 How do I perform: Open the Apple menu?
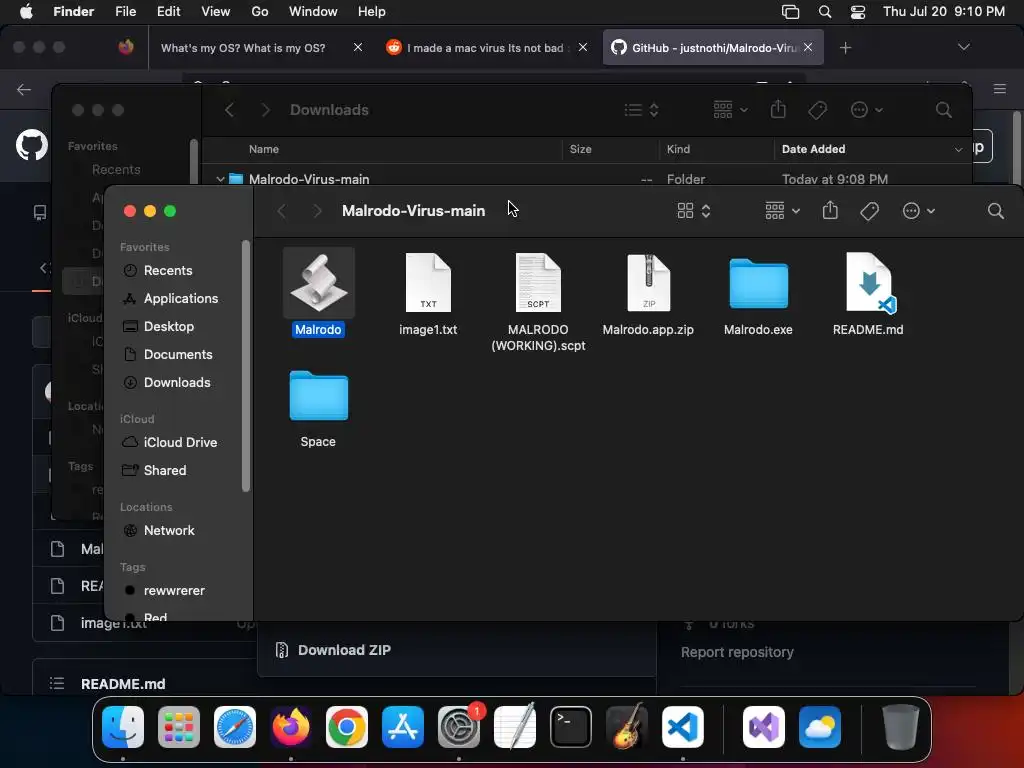(26, 12)
